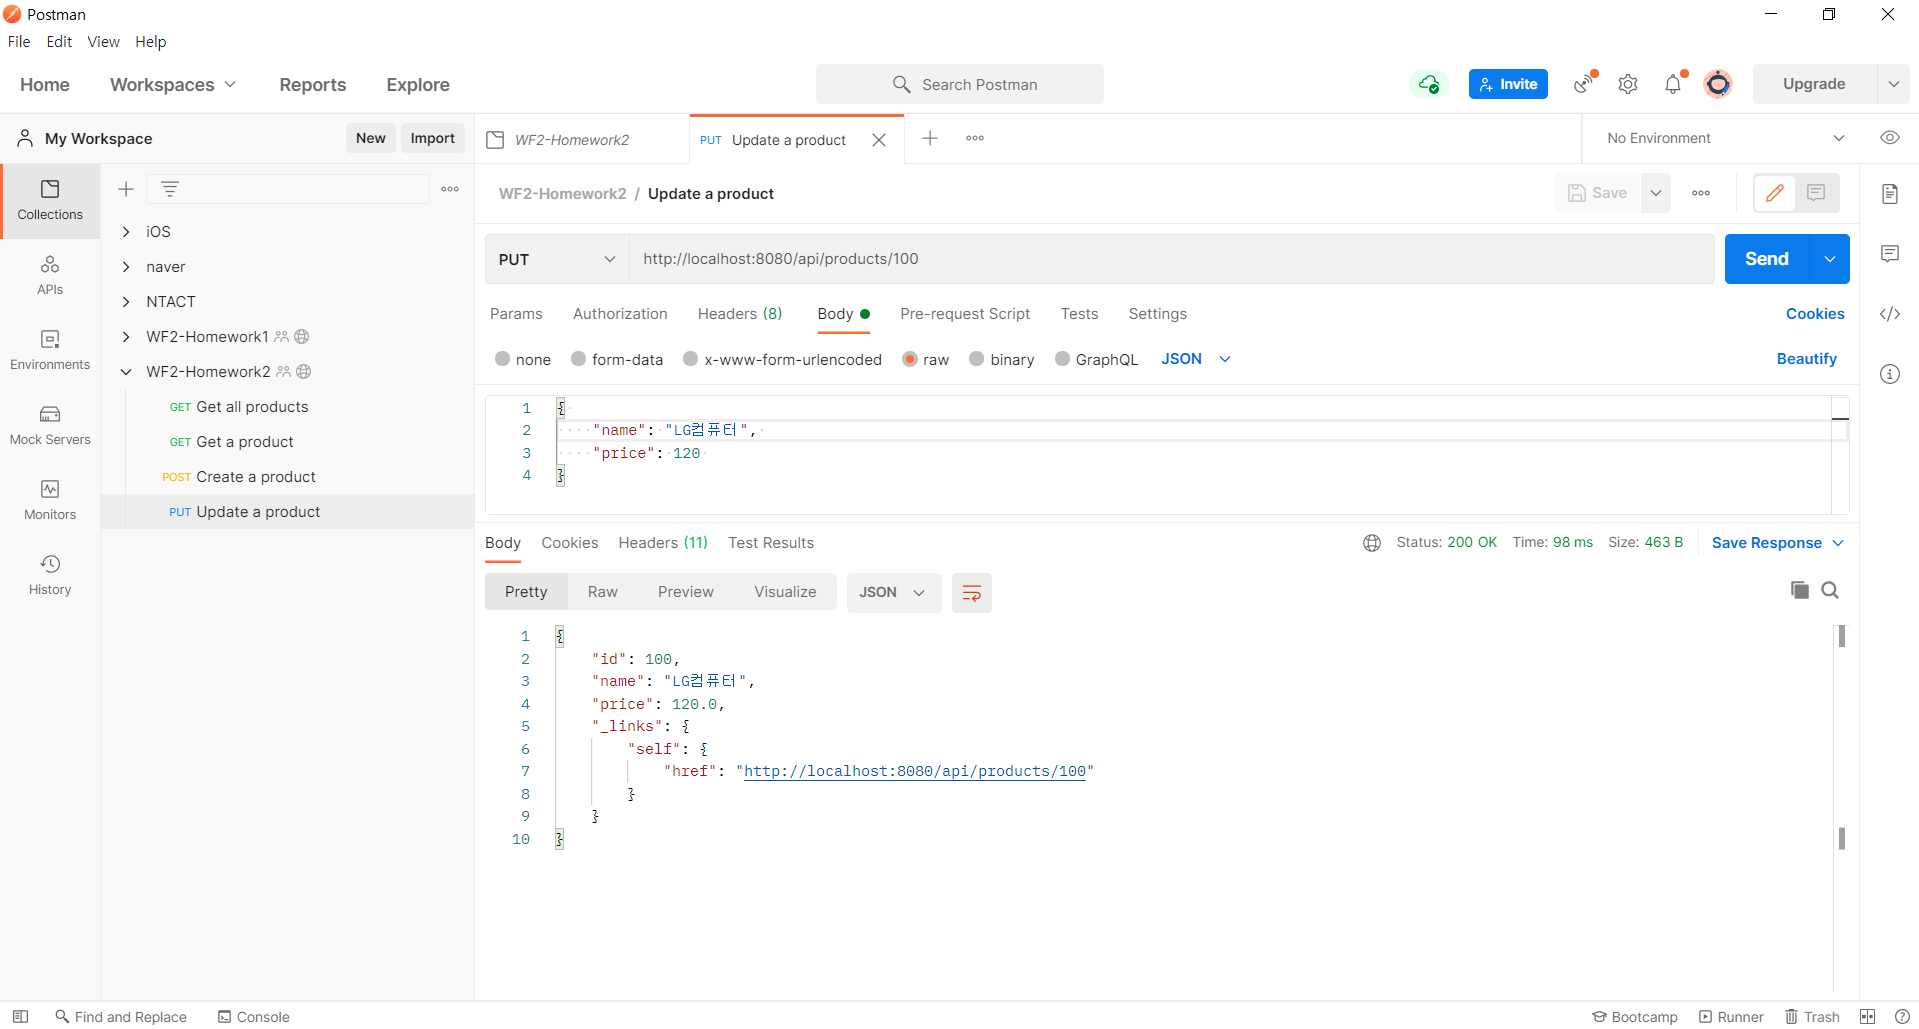This screenshot has width=1919, height=1029.
Task: Open code snippet generator
Action: pyautogui.click(x=1889, y=314)
